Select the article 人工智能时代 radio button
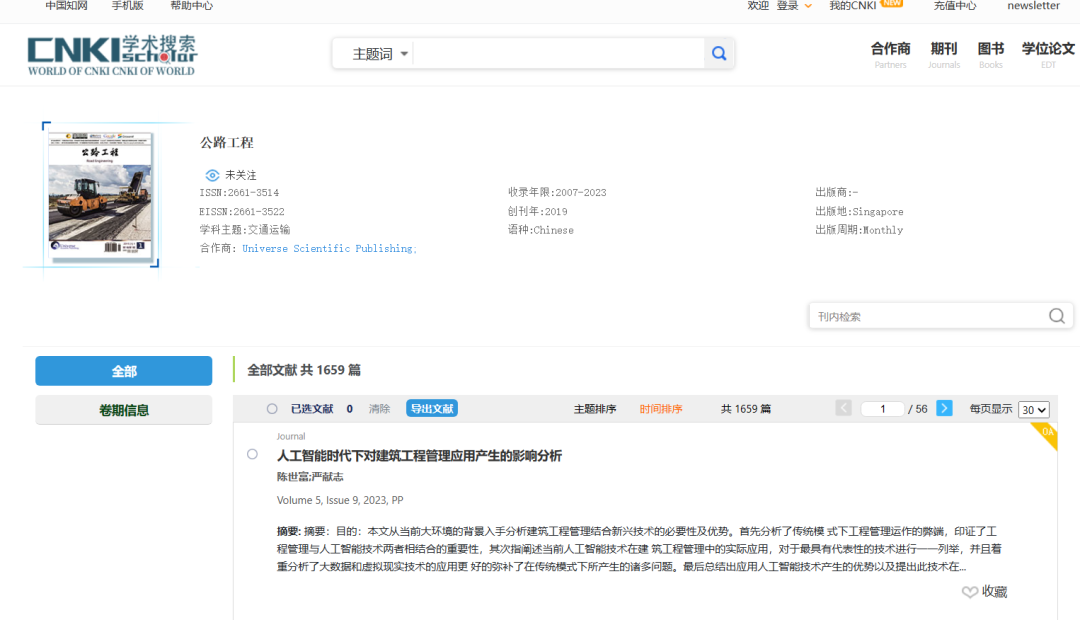The width and height of the screenshot is (1080, 620). coord(252,454)
